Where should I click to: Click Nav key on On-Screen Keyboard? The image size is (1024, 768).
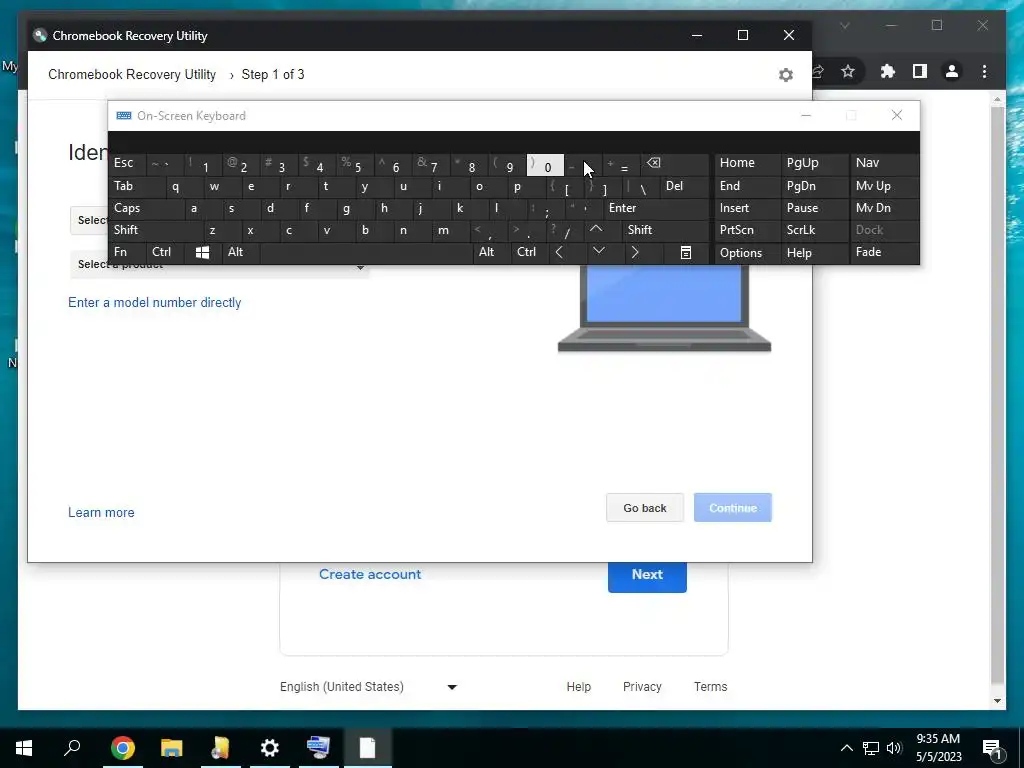pyautogui.click(x=884, y=164)
